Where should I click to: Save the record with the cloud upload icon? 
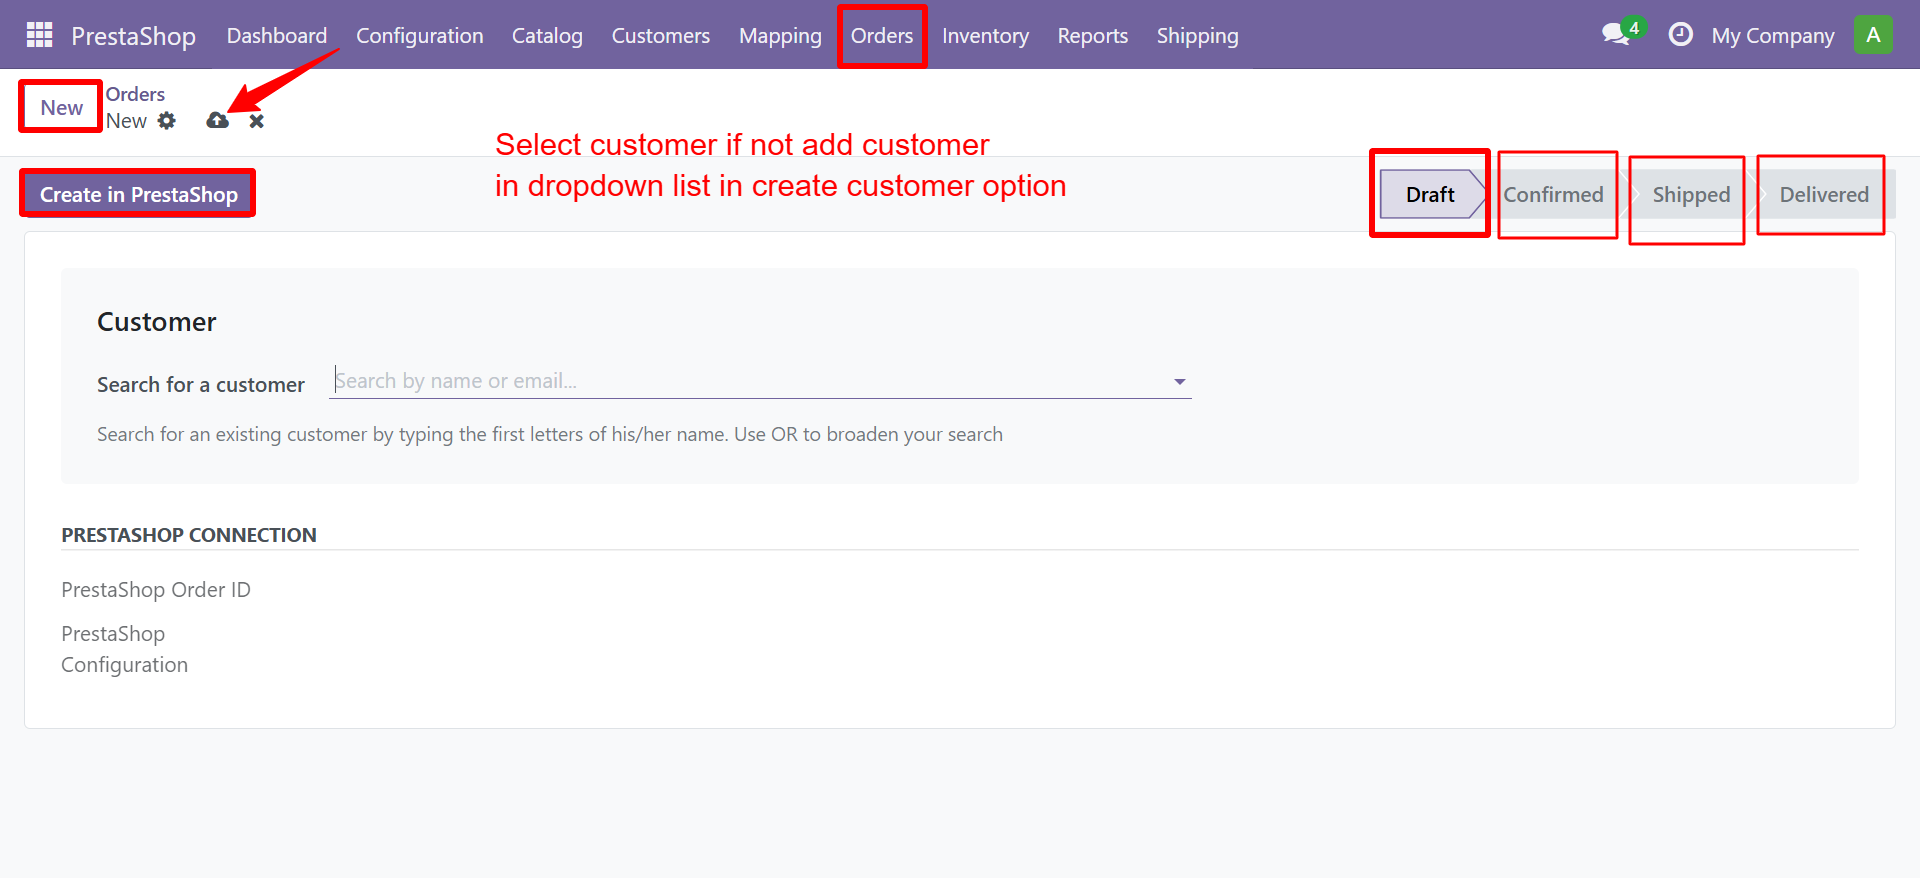pyautogui.click(x=217, y=121)
